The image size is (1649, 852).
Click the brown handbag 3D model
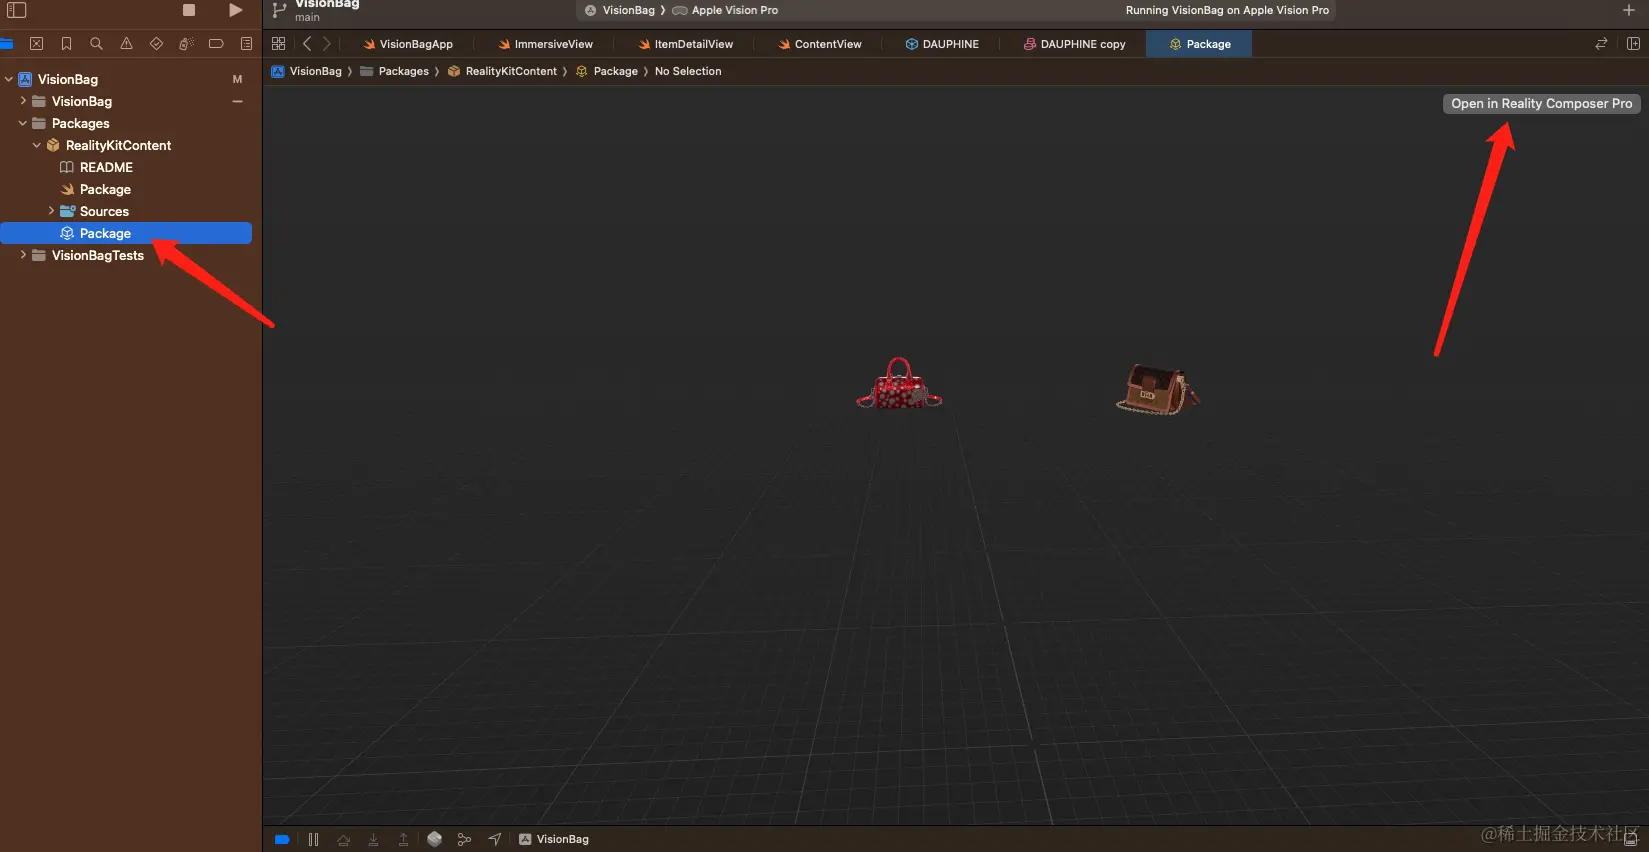(x=1157, y=389)
